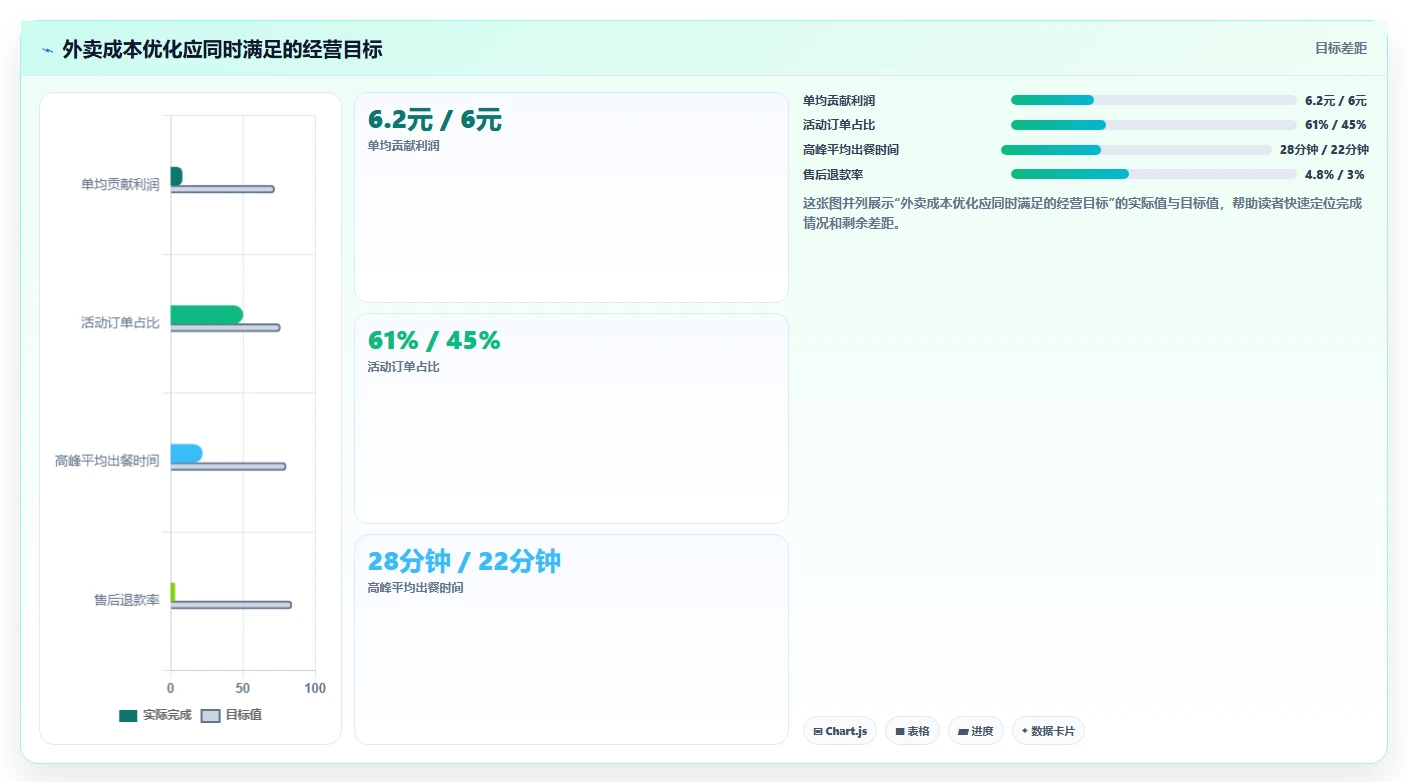Screen dimensions: 1408x782
Task: Click the 单均贡献利润 progress bar
Action: click(x=1153, y=100)
